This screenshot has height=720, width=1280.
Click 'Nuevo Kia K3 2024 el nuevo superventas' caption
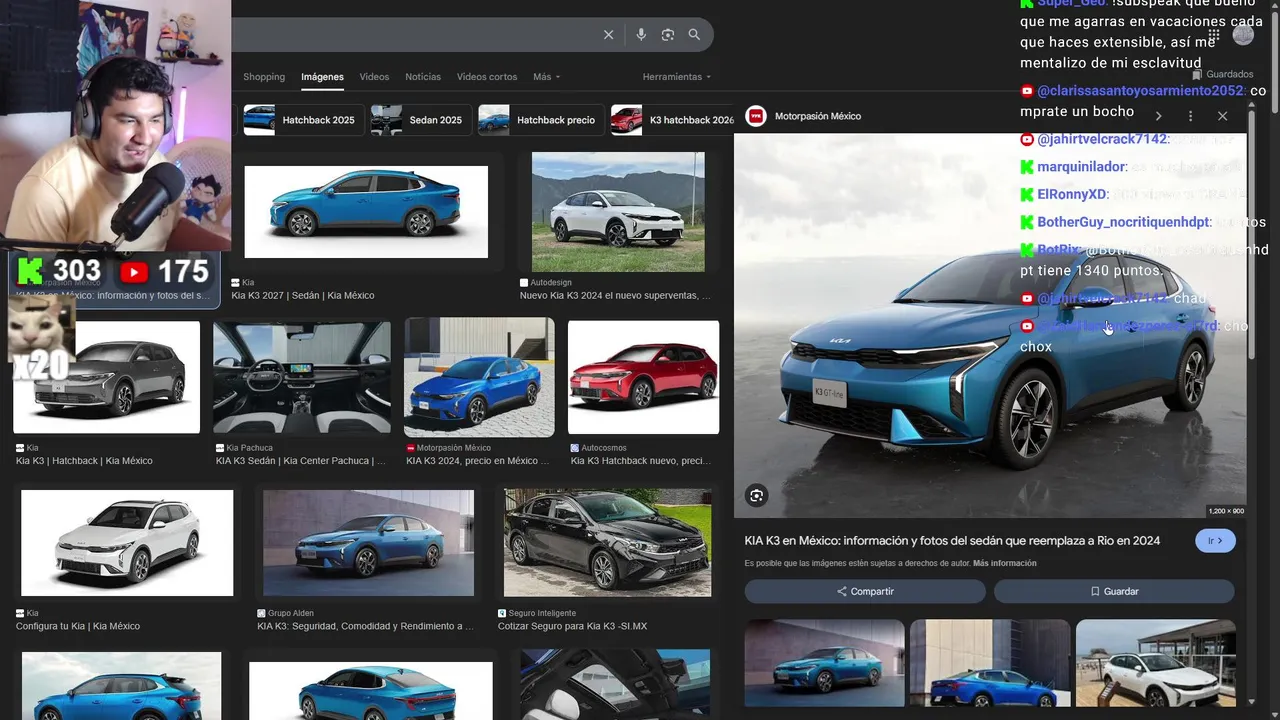[615, 295]
